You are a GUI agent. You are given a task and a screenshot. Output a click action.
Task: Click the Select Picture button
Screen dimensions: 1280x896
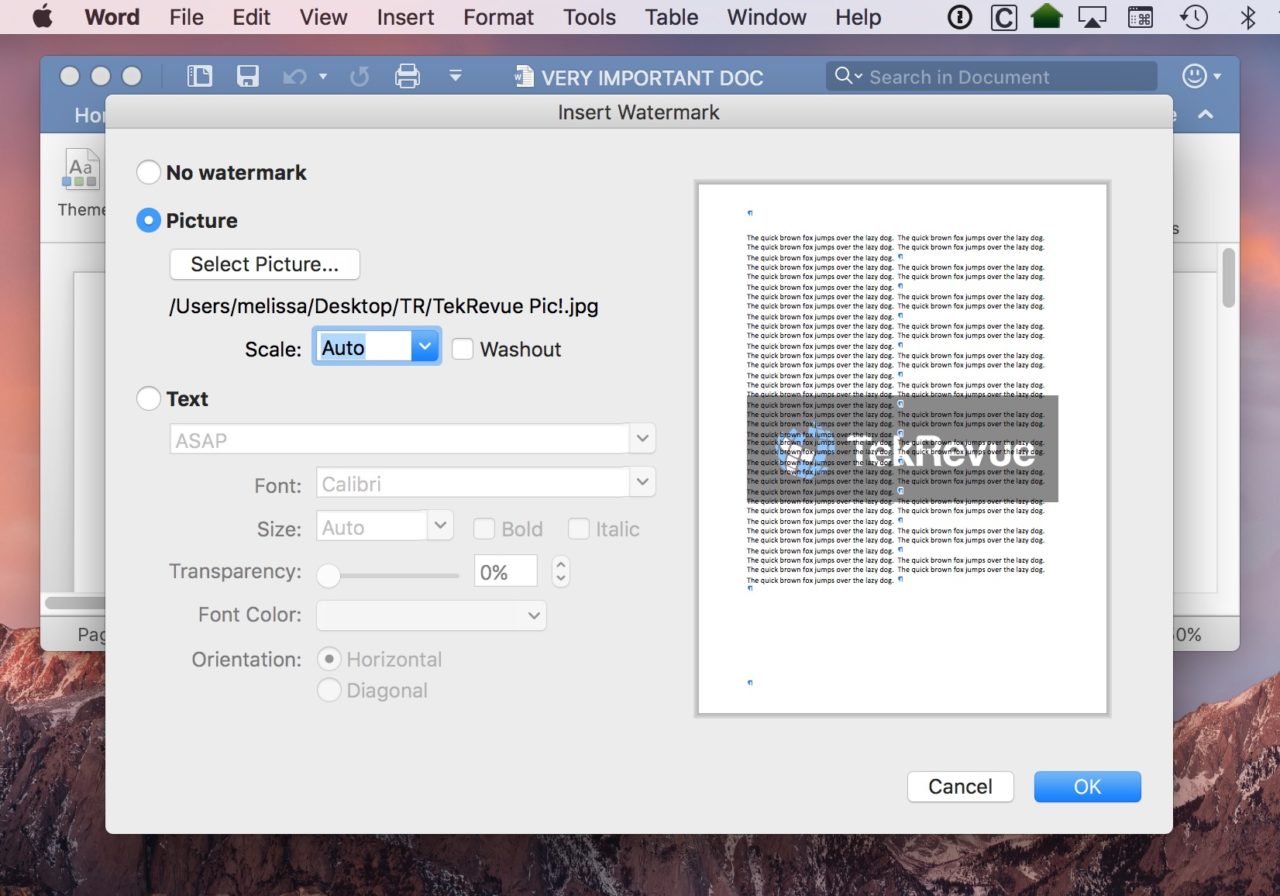pos(264,264)
